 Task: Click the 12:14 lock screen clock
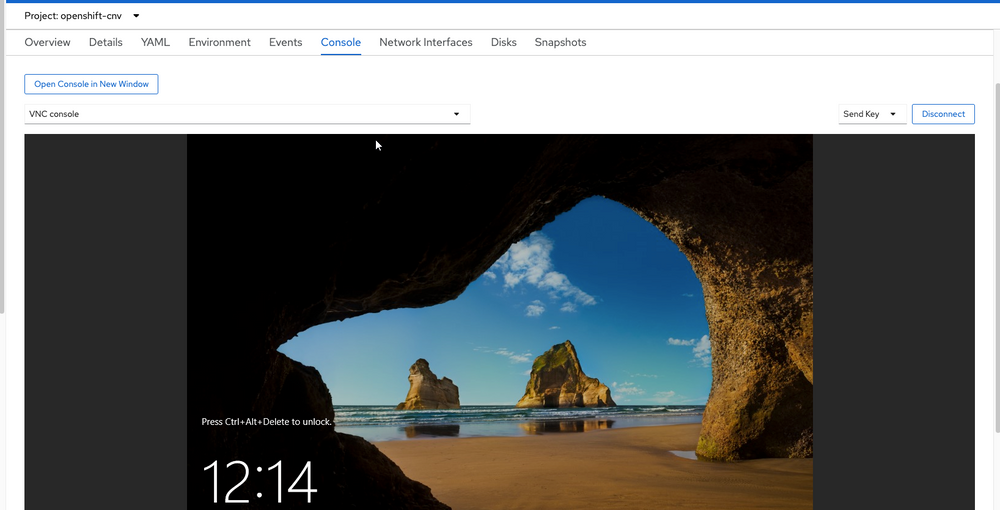click(x=260, y=482)
